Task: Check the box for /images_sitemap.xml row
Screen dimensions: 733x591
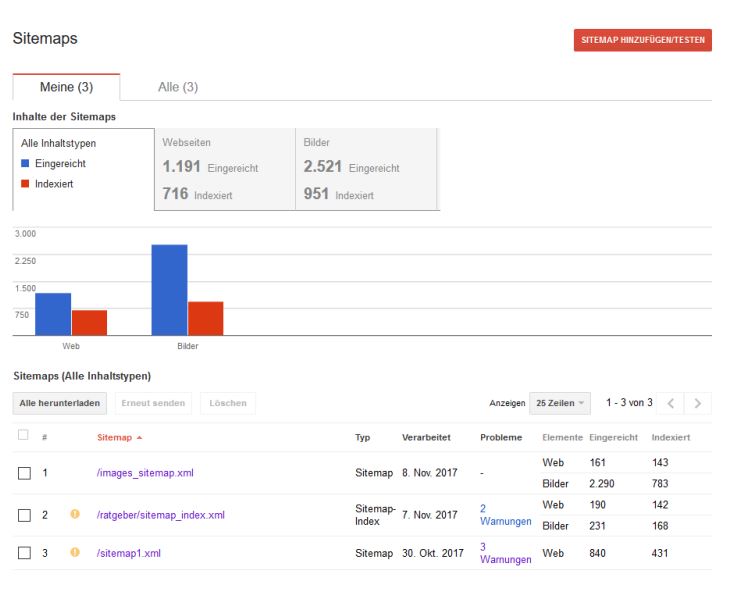Action: (x=24, y=473)
